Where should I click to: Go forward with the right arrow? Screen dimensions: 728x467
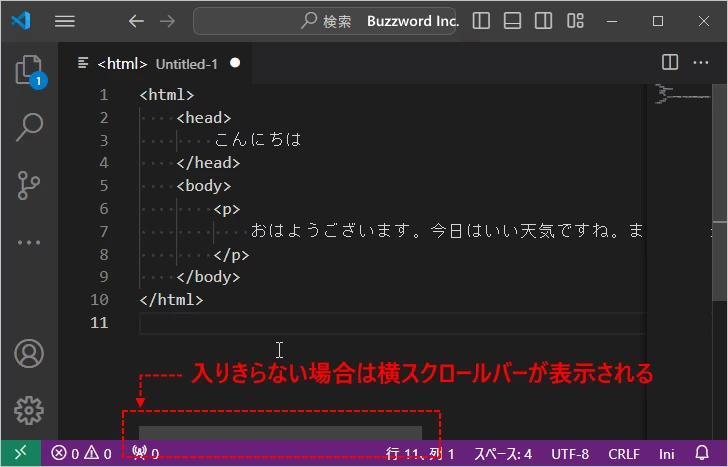[x=168, y=21]
